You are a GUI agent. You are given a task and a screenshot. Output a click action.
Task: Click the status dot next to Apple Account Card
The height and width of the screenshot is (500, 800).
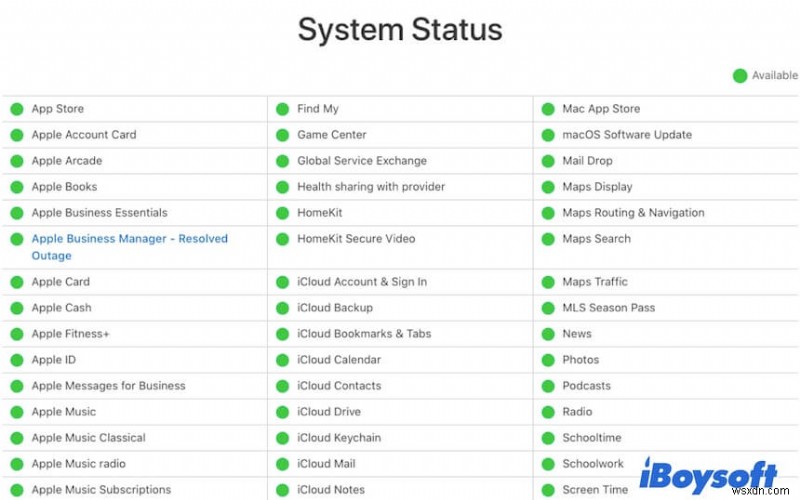pos(17,135)
